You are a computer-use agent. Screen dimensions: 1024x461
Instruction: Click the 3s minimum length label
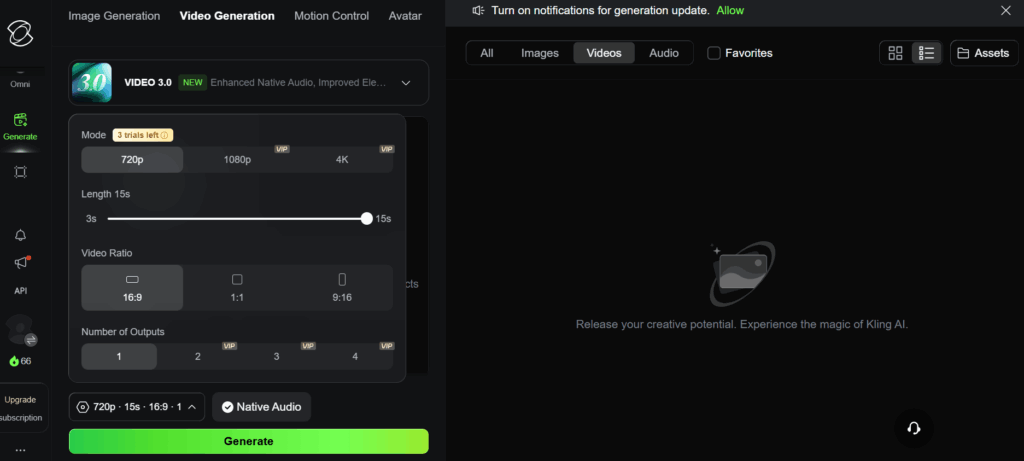(x=91, y=219)
